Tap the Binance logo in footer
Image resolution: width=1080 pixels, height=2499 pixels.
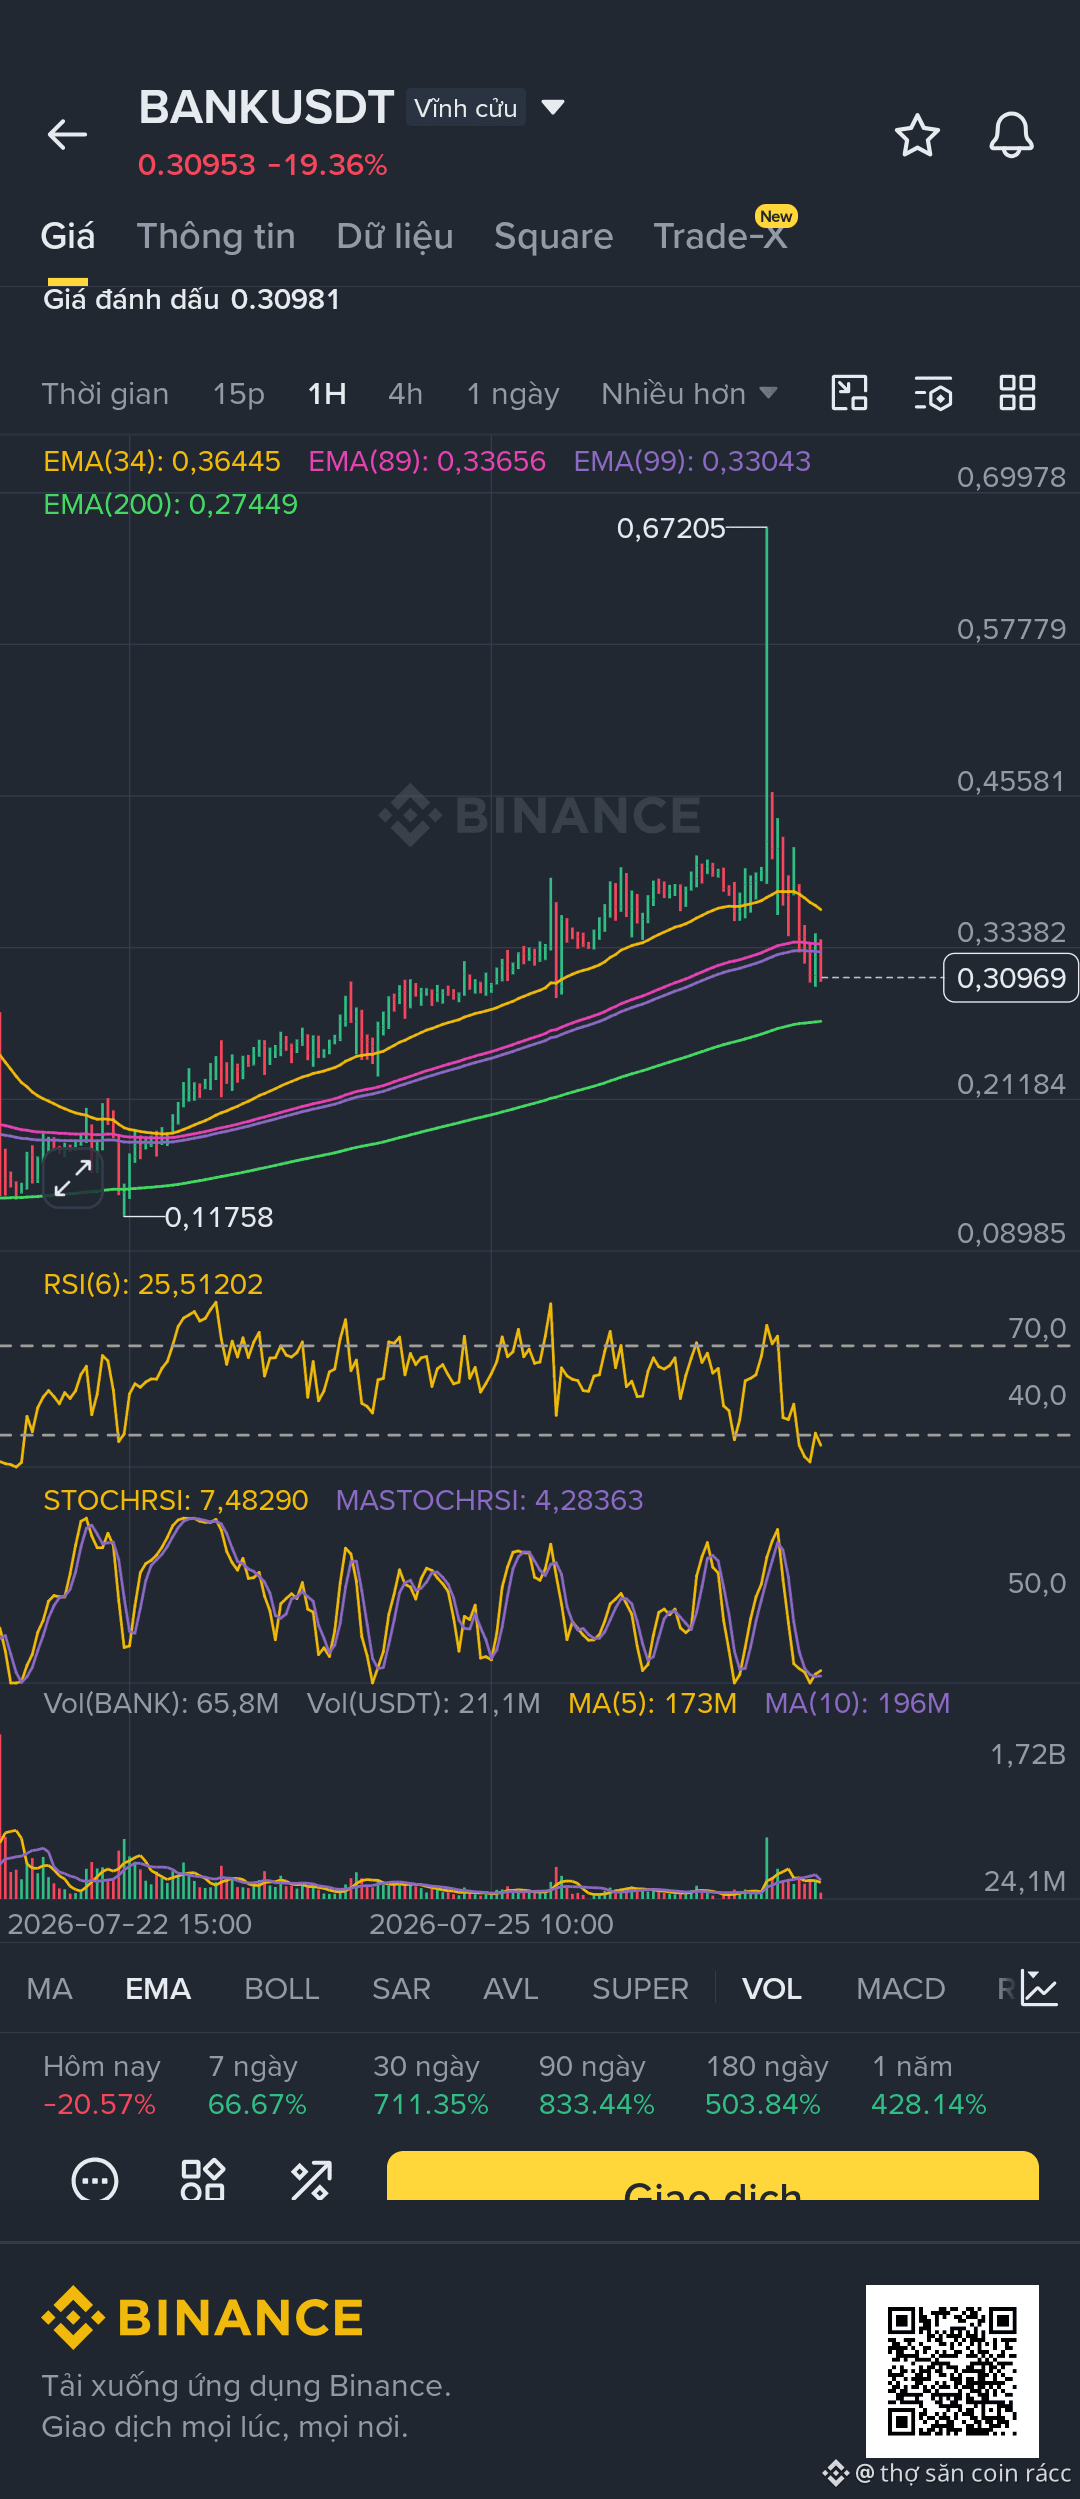[202, 2317]
